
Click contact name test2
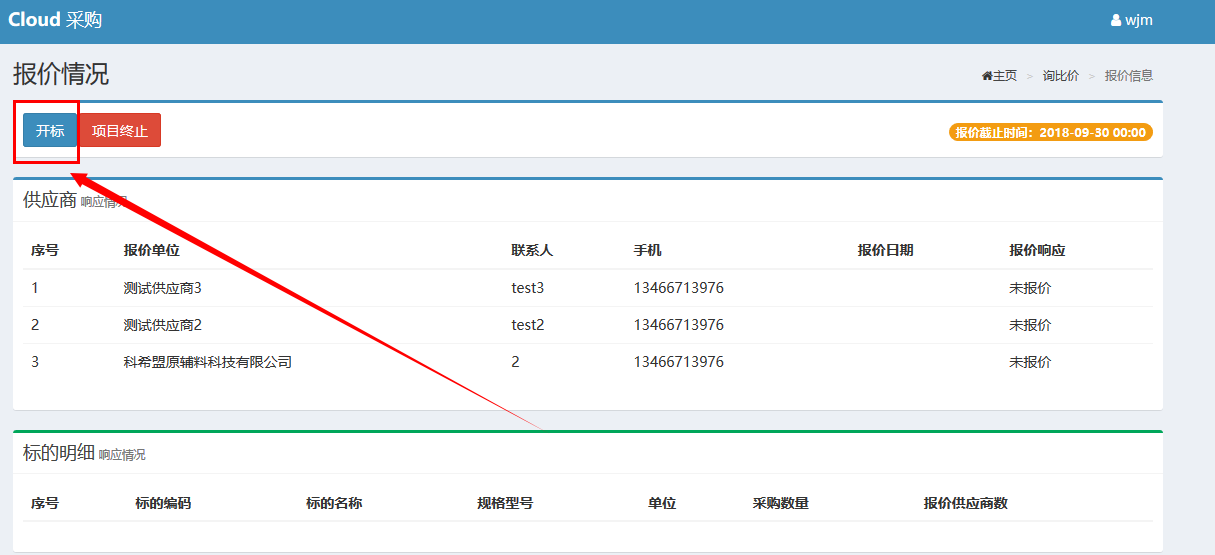pos(527,325)
